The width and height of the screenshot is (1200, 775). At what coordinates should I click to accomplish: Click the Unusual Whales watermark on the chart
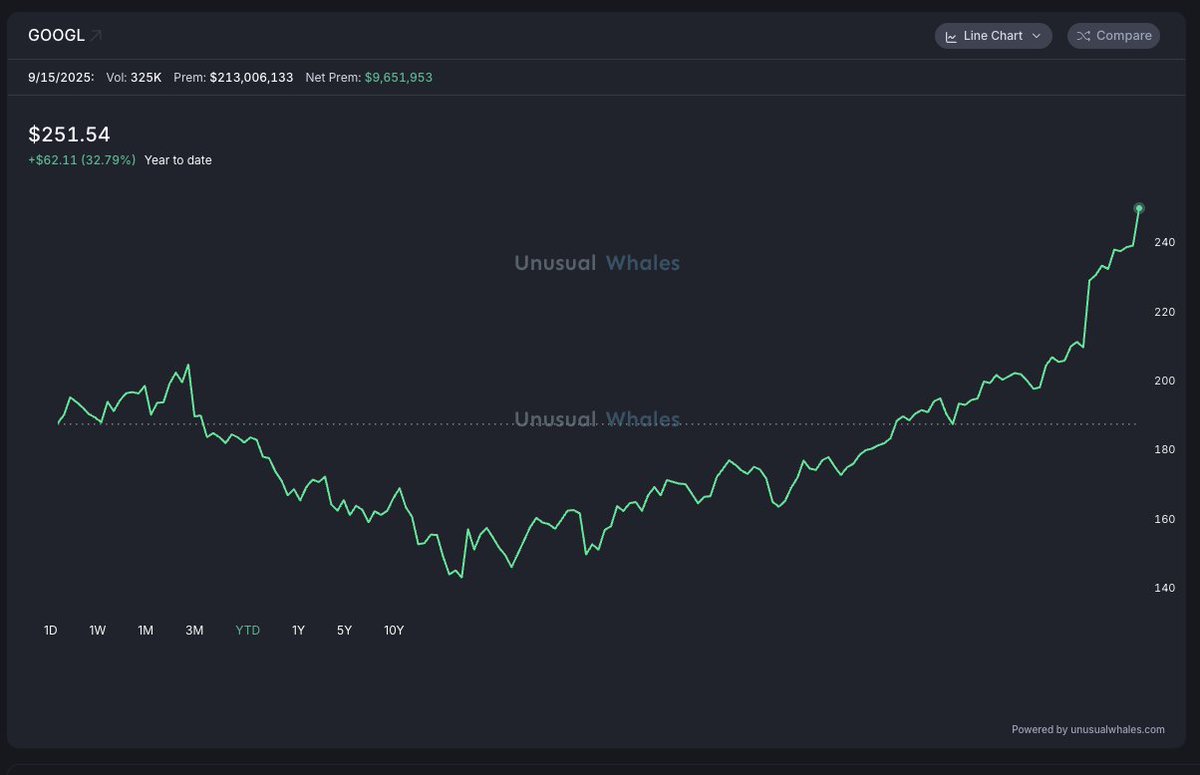coord(597,262)
